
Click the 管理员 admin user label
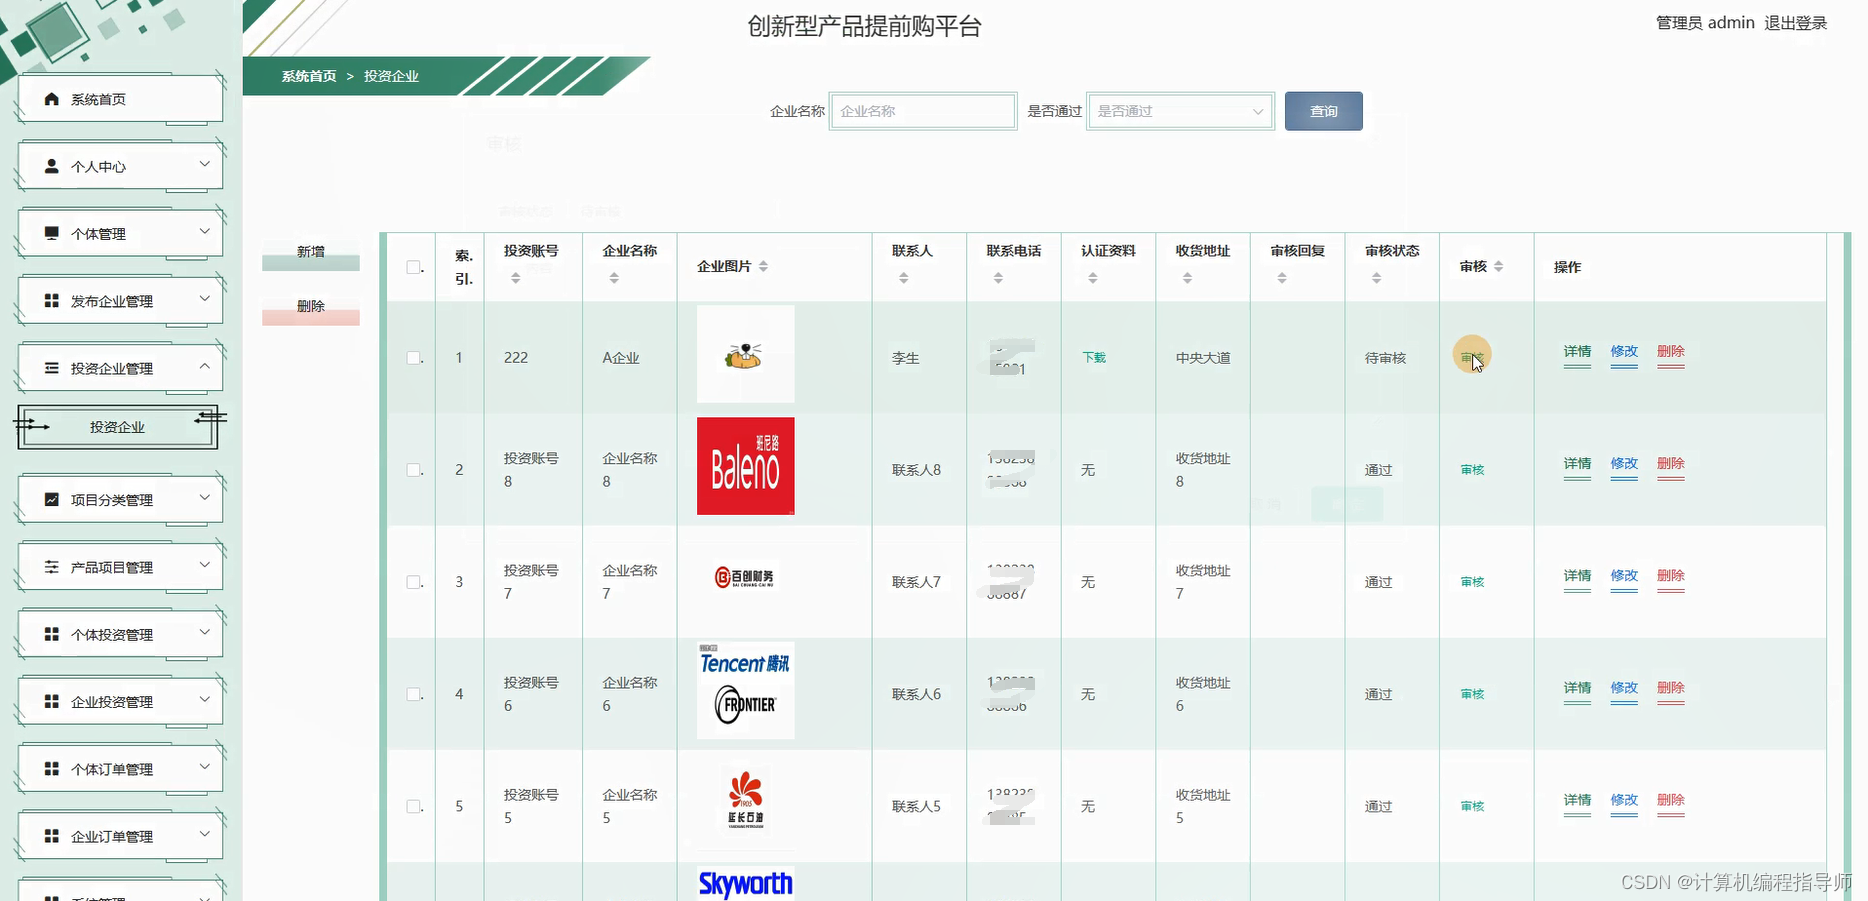1705,23
